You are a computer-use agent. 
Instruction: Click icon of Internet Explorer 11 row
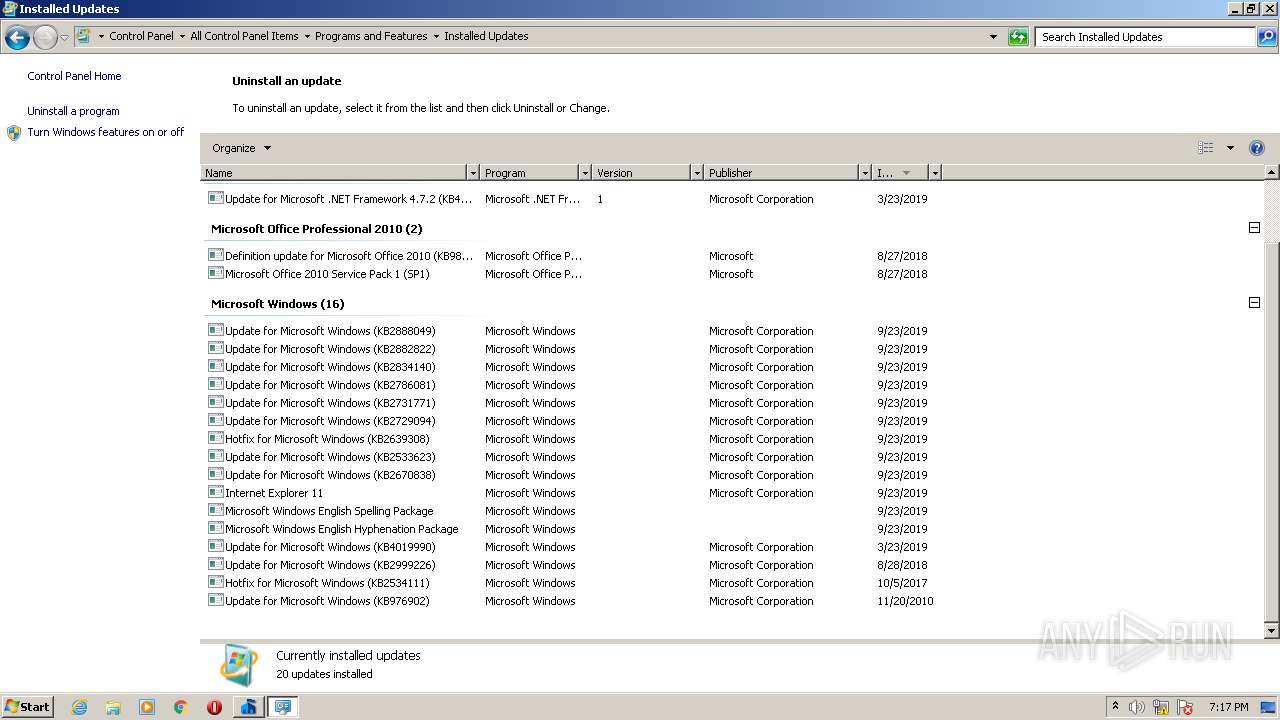tap(215, 492)
